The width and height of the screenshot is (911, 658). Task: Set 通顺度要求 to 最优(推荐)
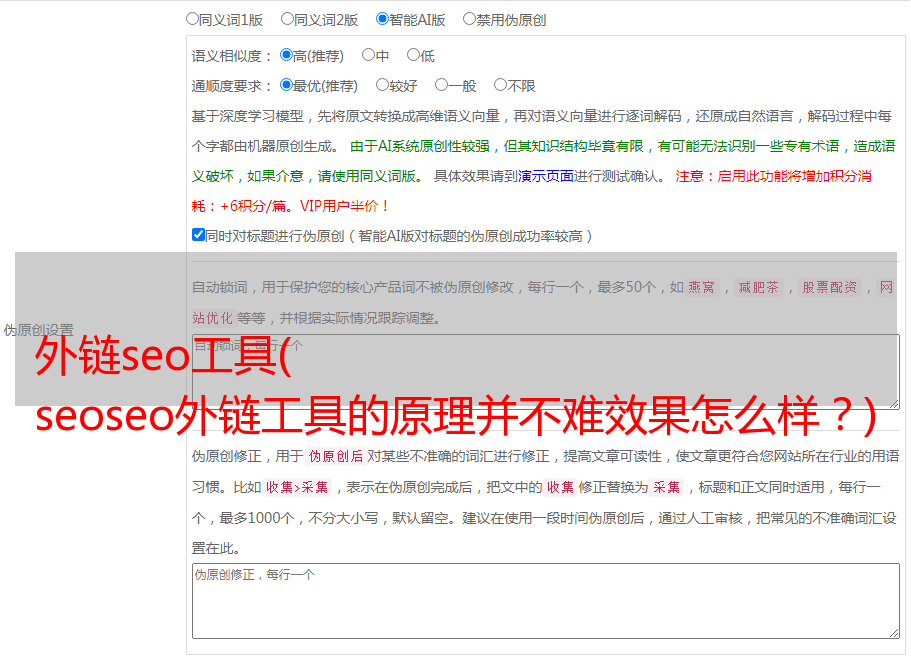coord(286,85)
